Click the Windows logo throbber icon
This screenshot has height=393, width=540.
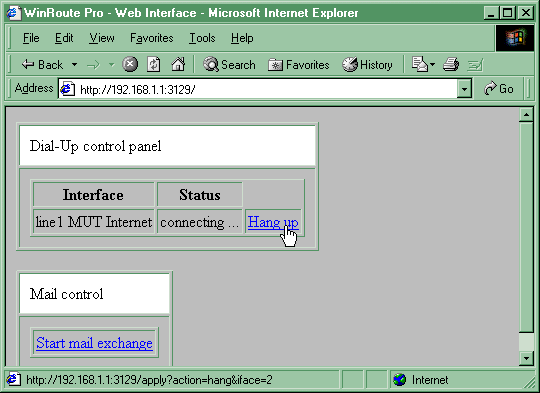(515, 38)
